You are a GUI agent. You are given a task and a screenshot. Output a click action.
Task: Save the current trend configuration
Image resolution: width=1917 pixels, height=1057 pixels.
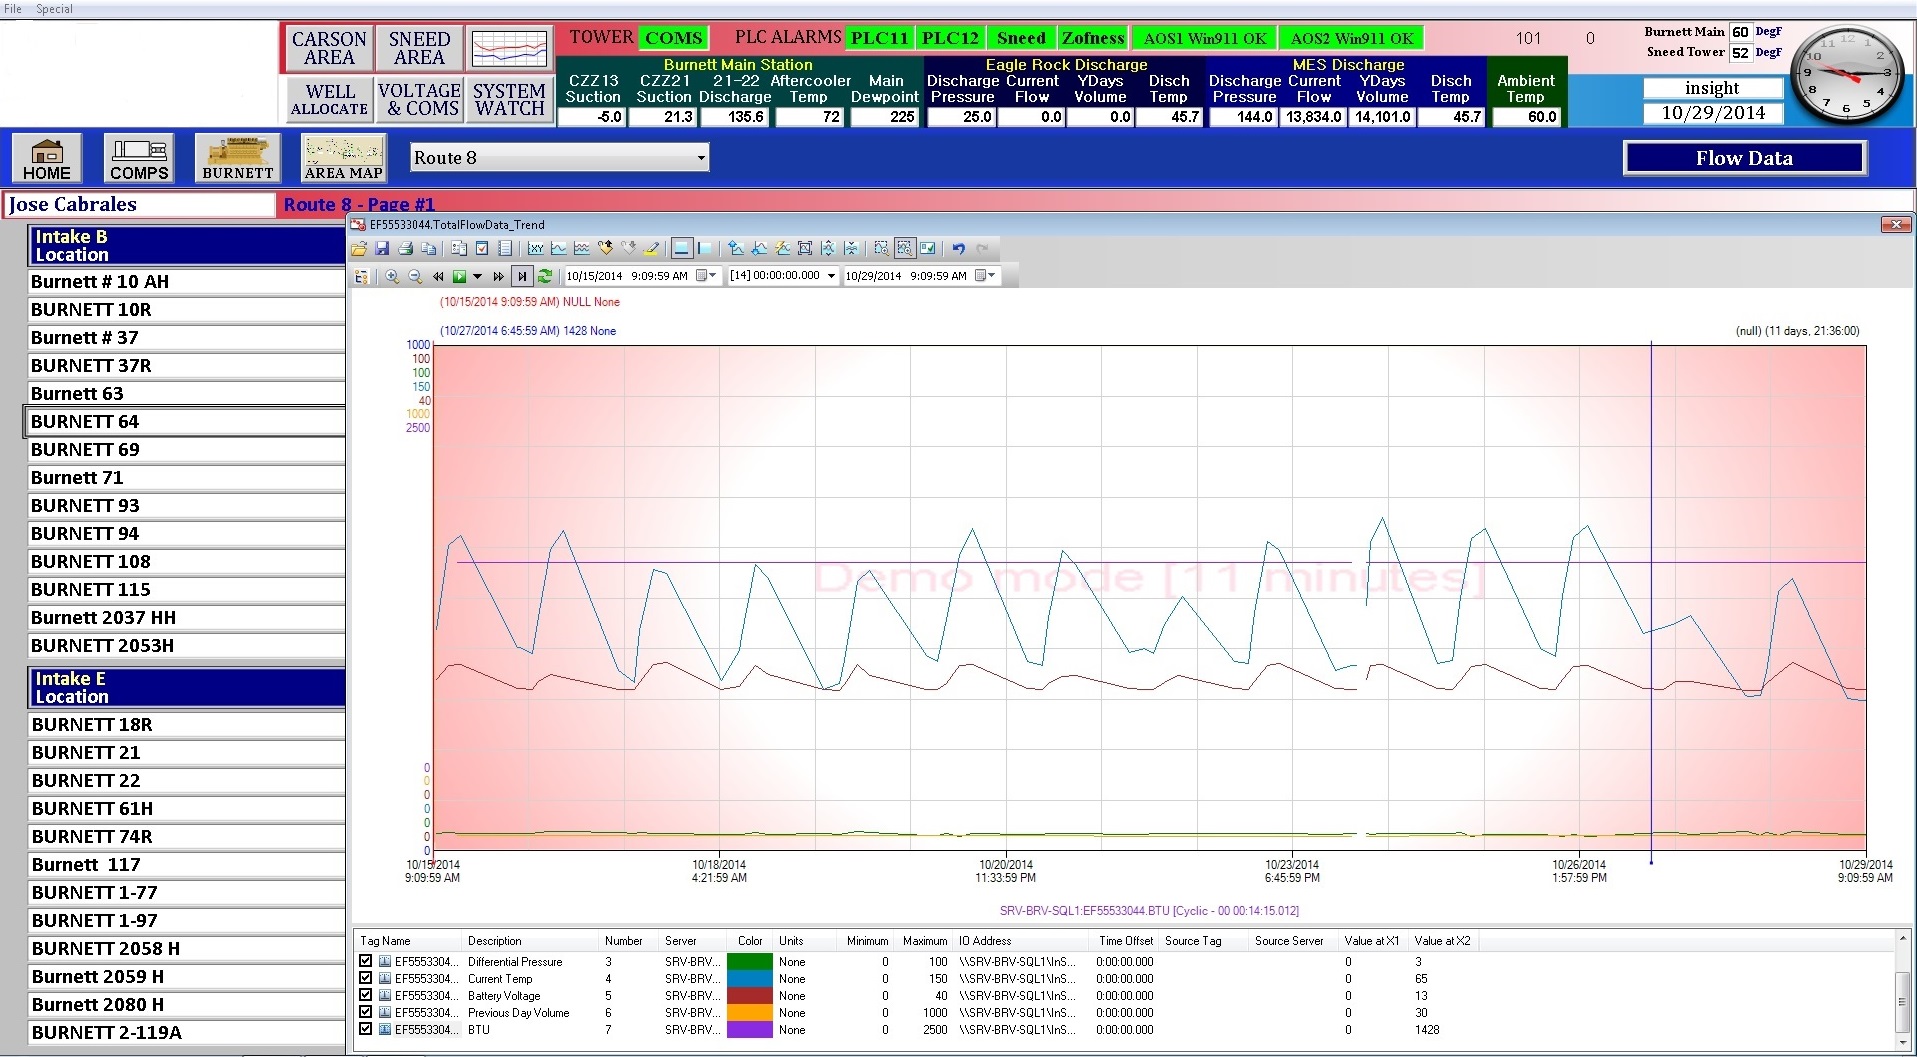(383, 248)
